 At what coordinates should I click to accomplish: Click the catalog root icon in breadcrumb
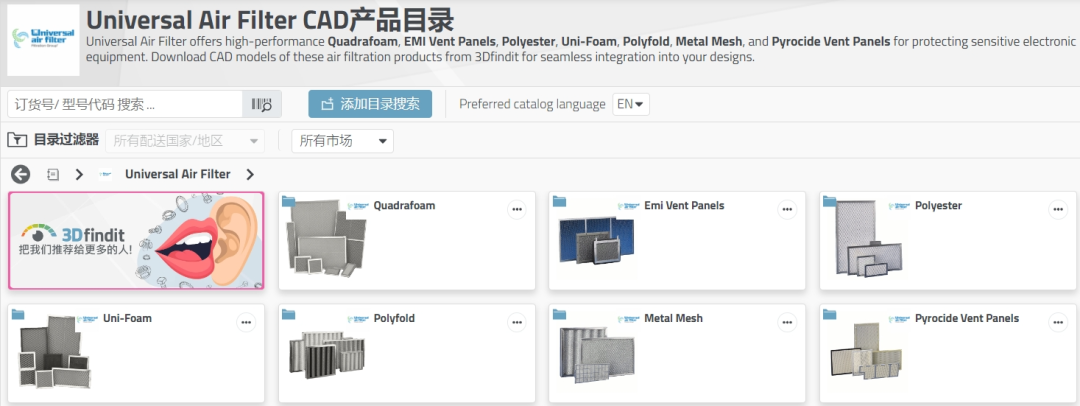tap(52, 174)
